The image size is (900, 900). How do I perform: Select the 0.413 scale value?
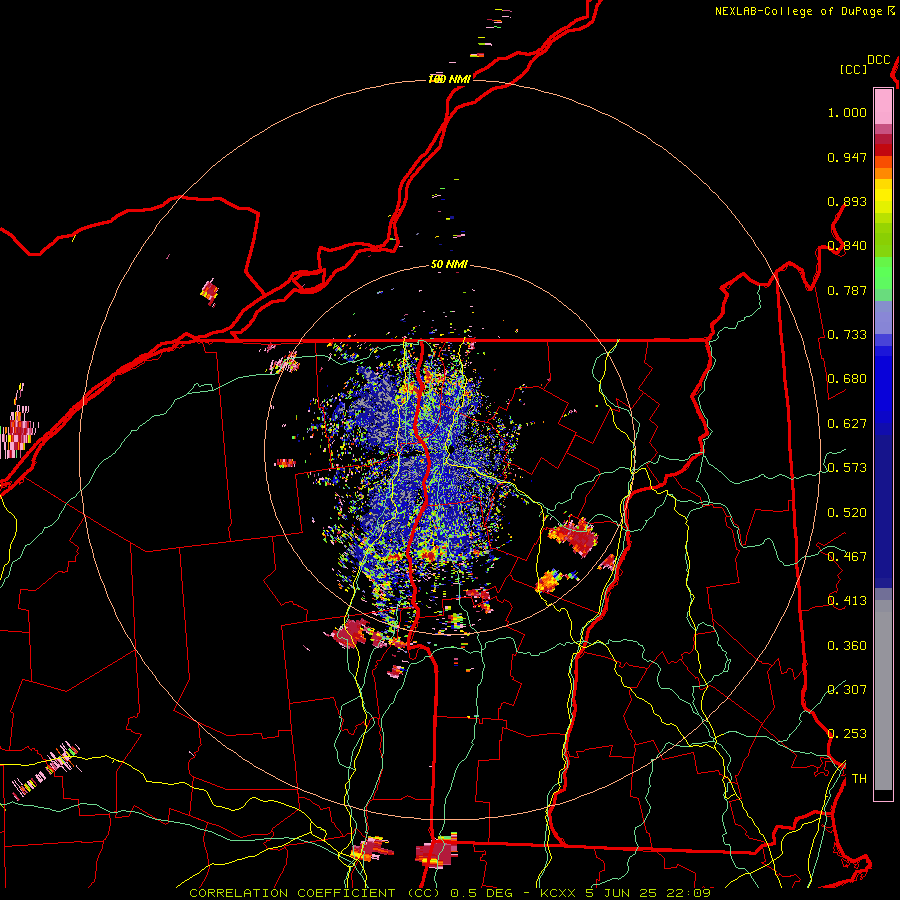point(847,601)
